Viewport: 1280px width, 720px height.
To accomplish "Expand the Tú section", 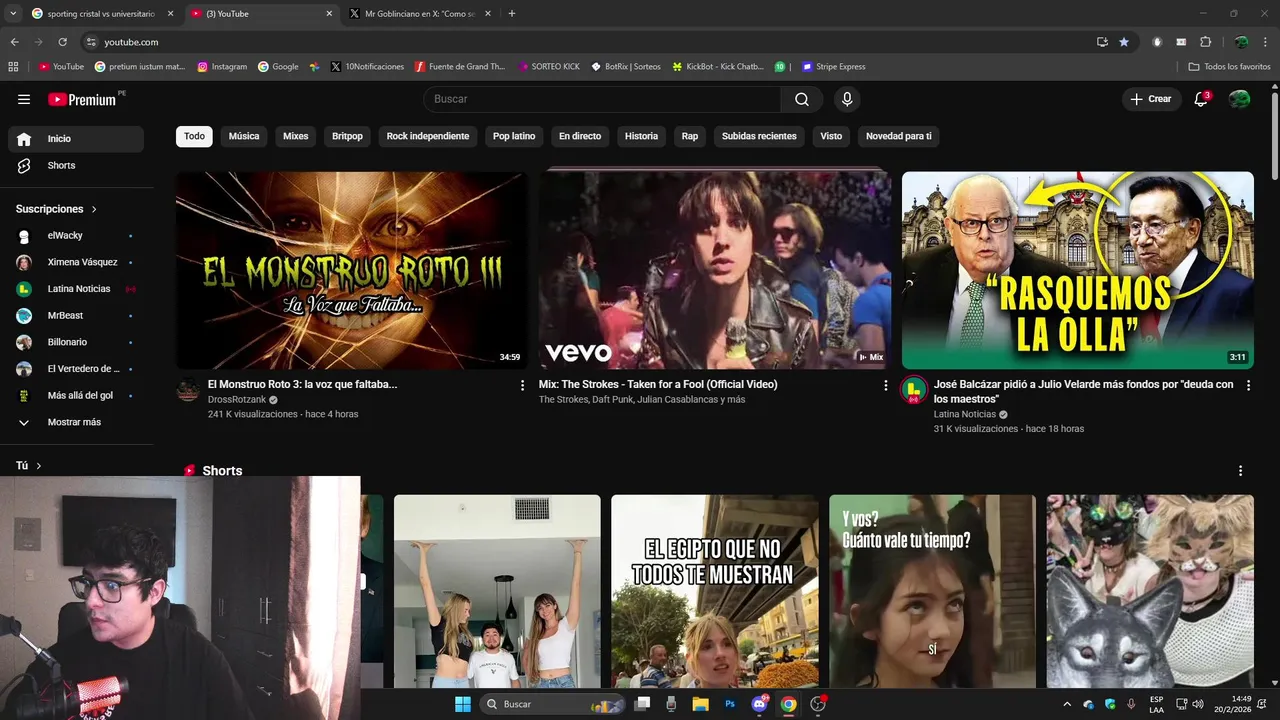I will pyautogui.click(x=29, y=465).
